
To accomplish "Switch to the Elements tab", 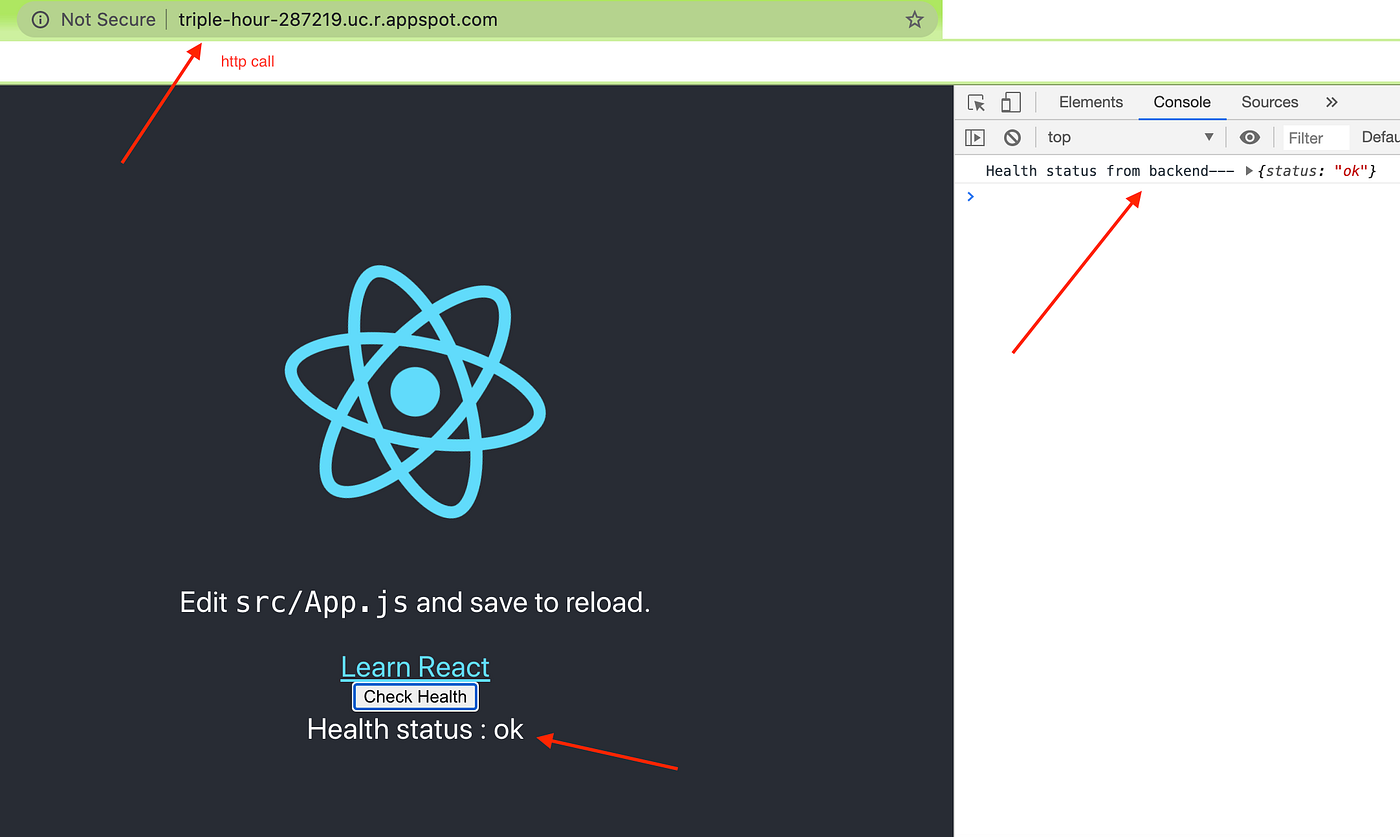I will pyautogui.click(x=1090, y=102).
